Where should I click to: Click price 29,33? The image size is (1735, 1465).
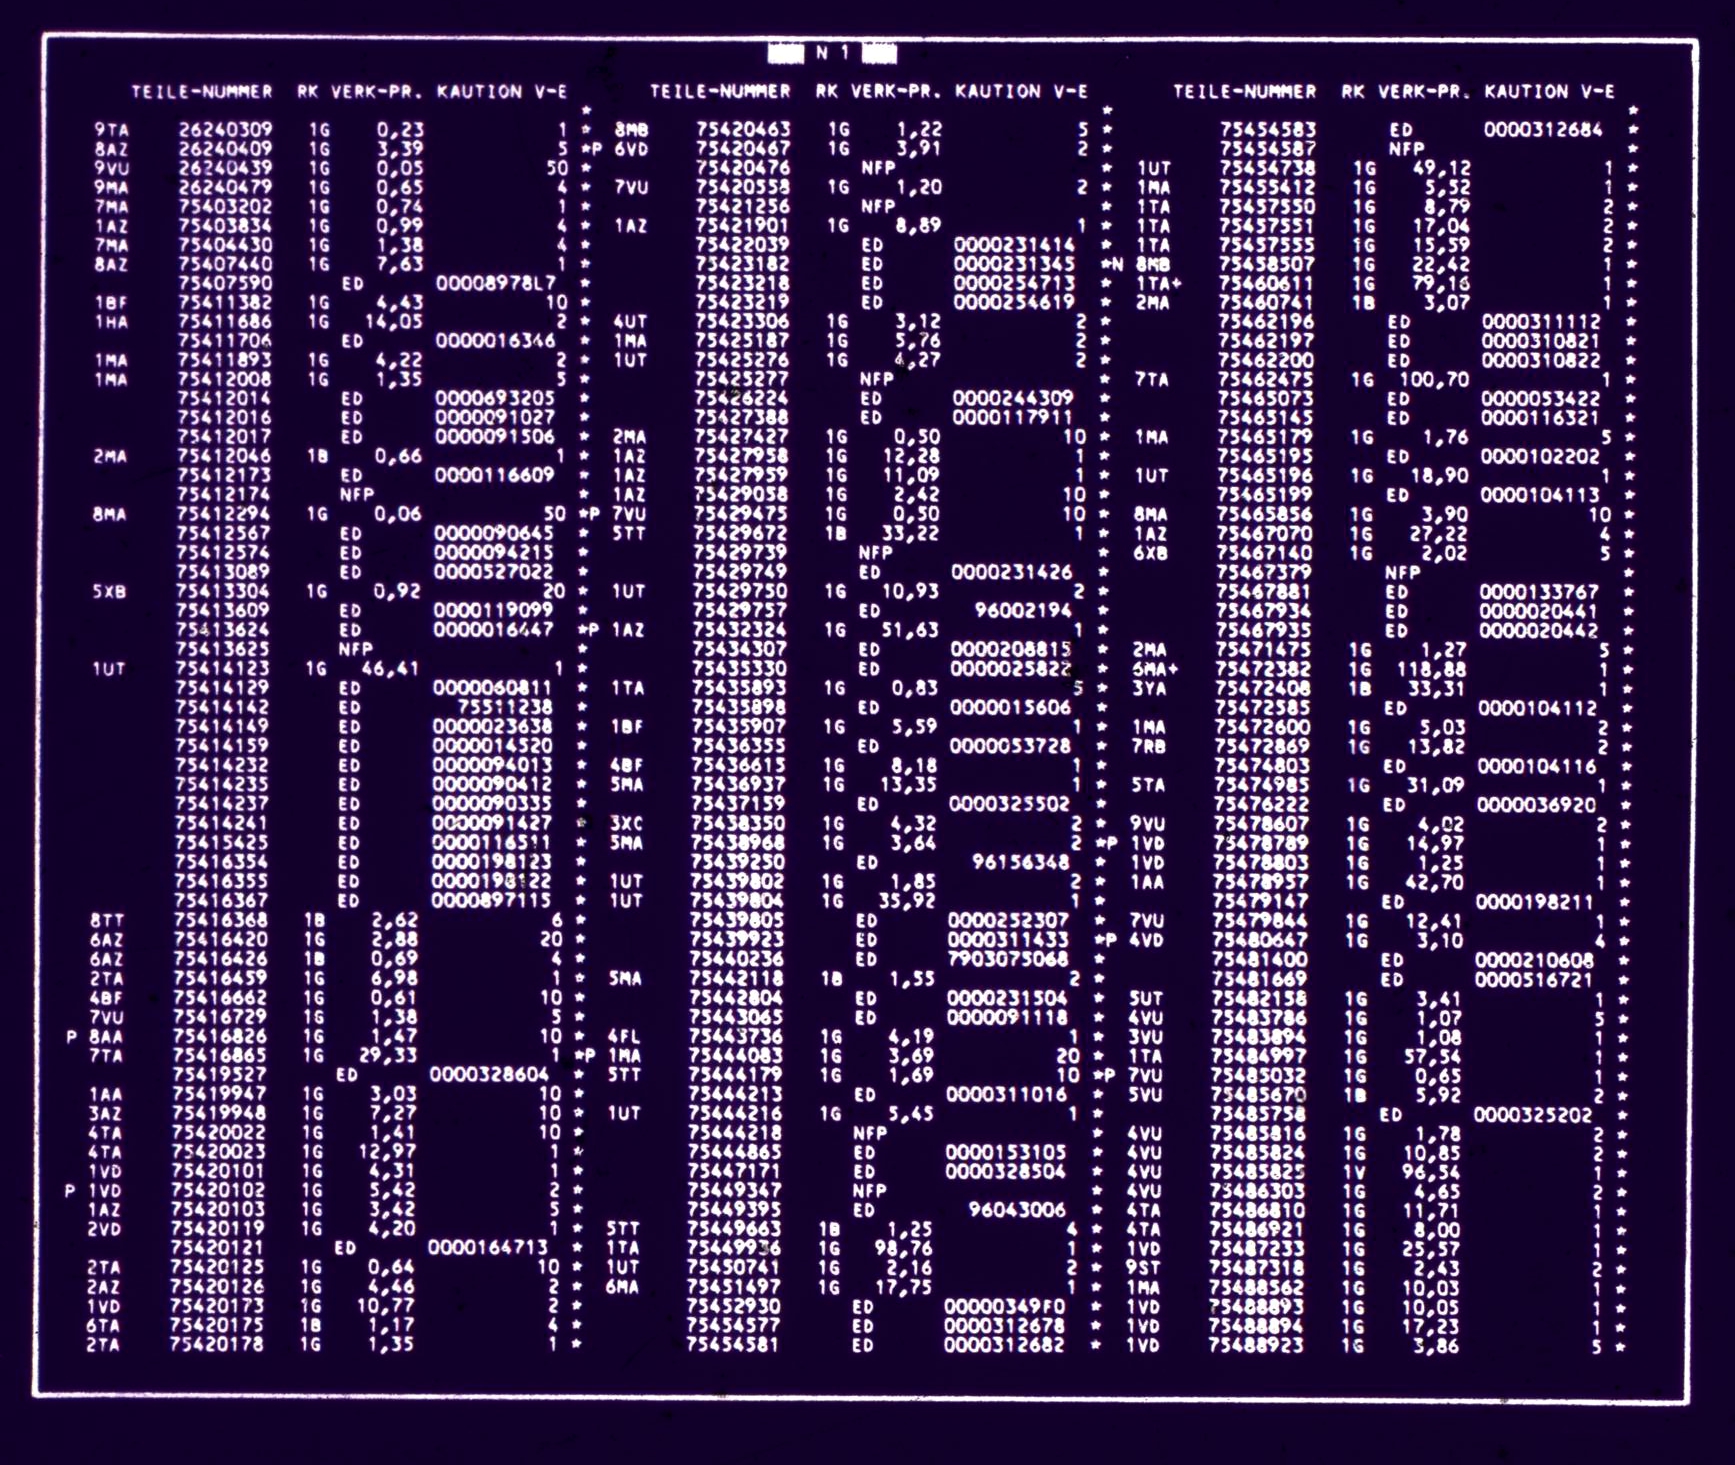point(387,1055)
